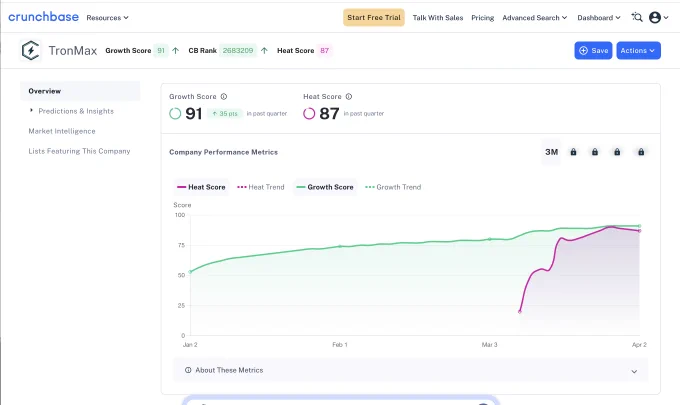Image resolution: width=680 pixels, height=405 pixels.
Task: Click the pink Heat Score ring indicator
Action: 309,114
